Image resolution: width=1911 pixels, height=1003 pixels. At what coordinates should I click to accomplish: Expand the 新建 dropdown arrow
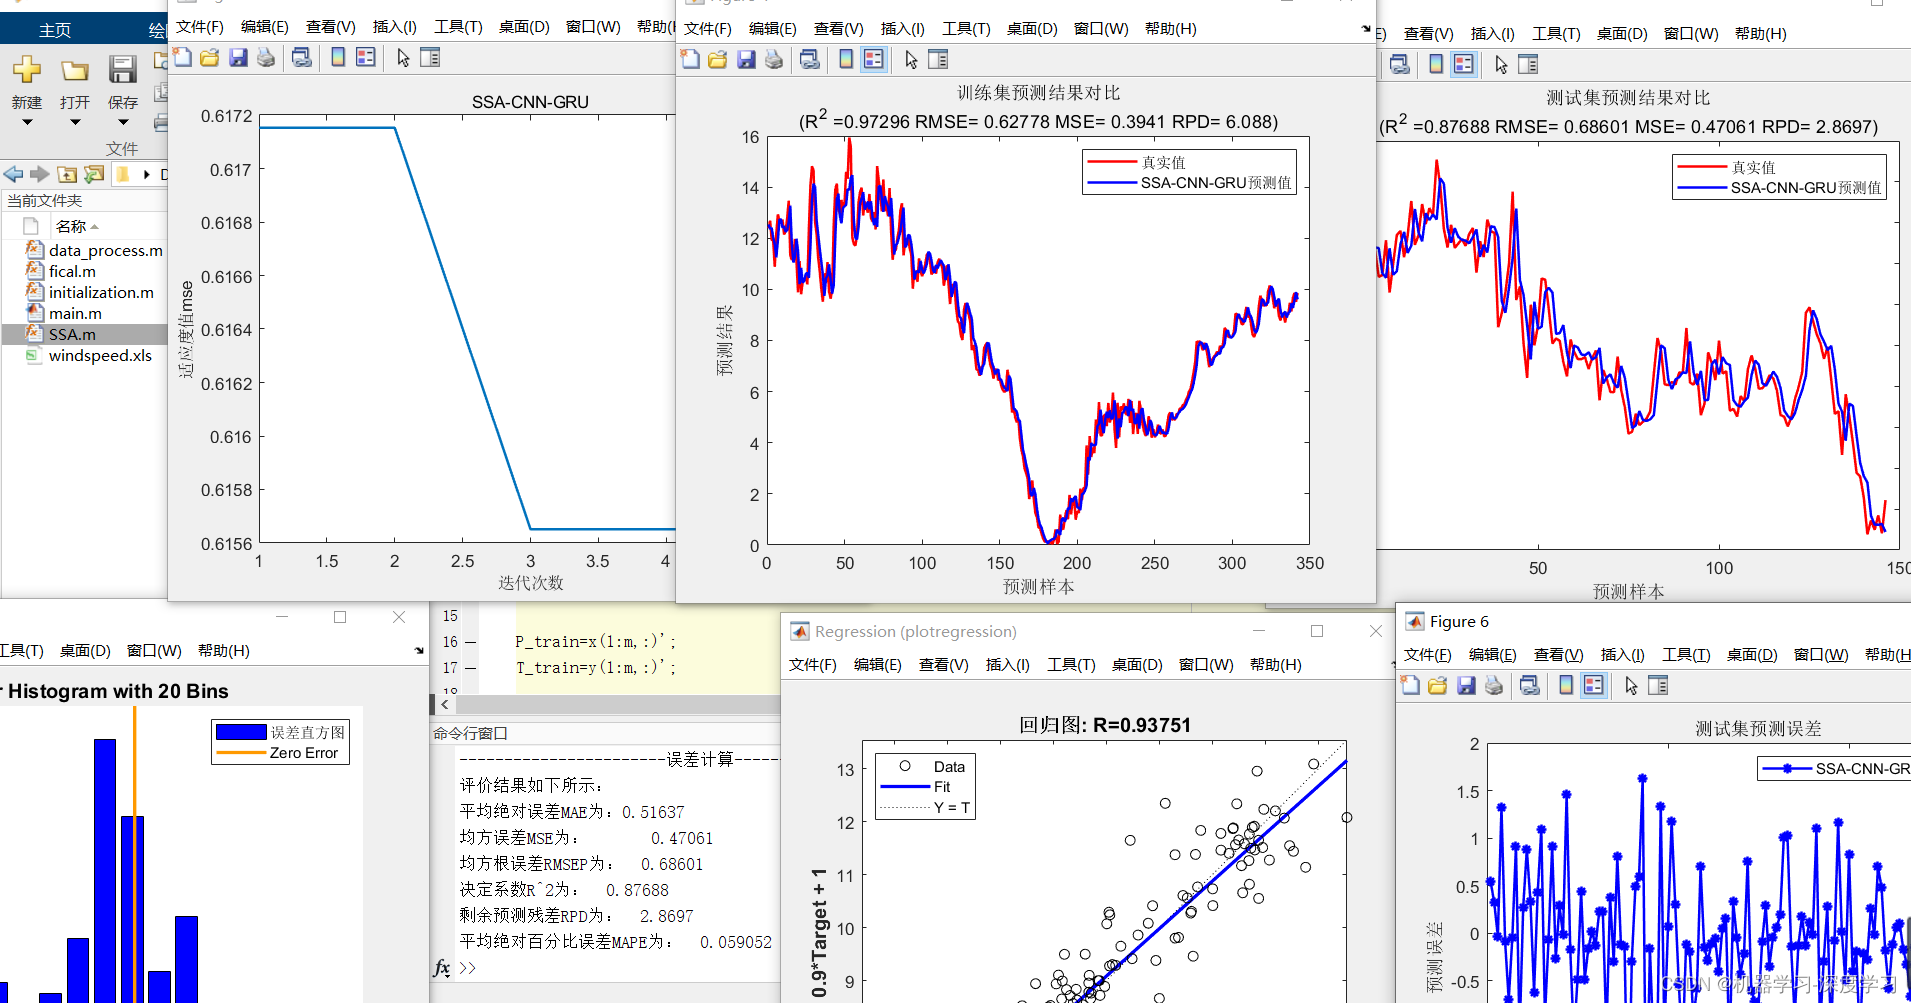(x=27, y=123)
